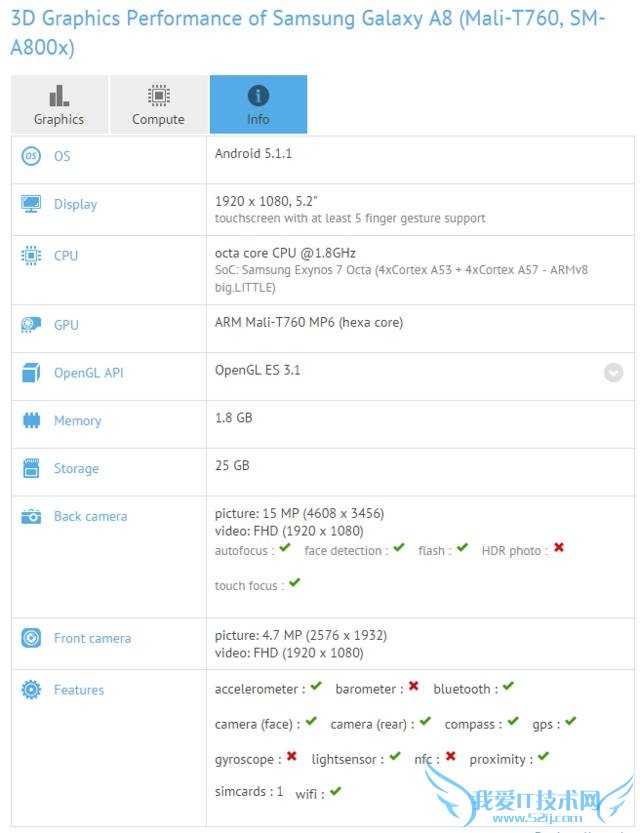Click the accelerometer check mark

coord(316,686)
